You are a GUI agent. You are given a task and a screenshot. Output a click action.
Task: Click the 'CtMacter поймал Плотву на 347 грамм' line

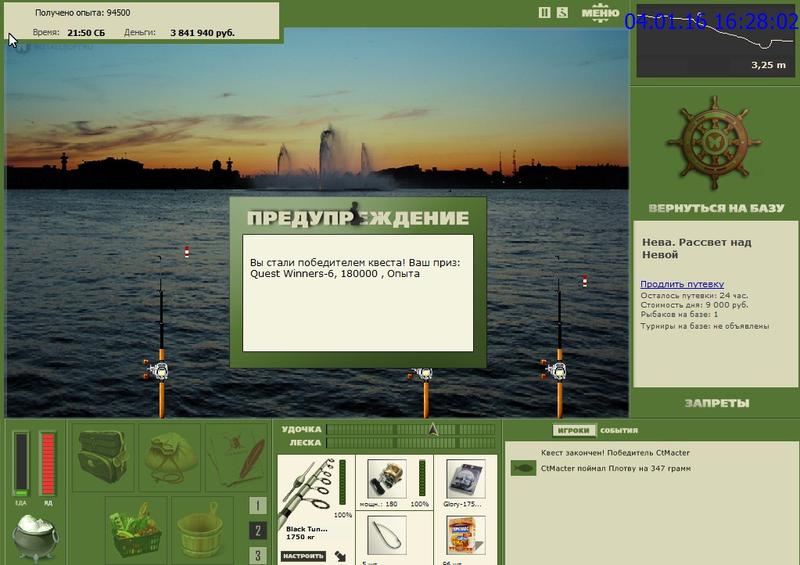click(616, 468)
